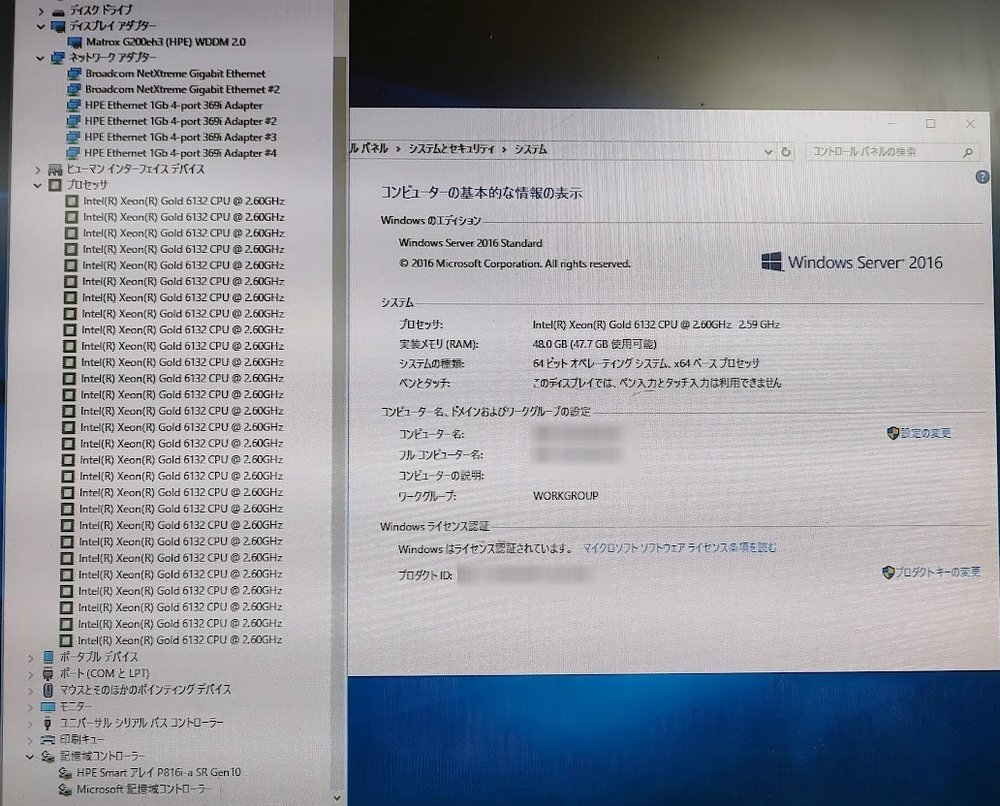Viewport: 1000px width, 806px height.
Task: Maximize the System window
Action: pos(930,124)
